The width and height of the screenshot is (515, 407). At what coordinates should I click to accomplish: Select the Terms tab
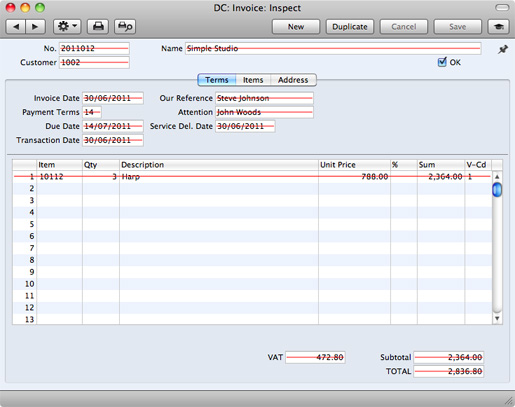point(217,80)
